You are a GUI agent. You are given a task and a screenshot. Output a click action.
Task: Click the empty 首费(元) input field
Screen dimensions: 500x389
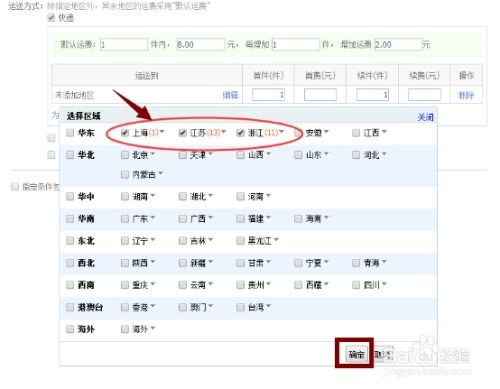click(x=320, y=95)
